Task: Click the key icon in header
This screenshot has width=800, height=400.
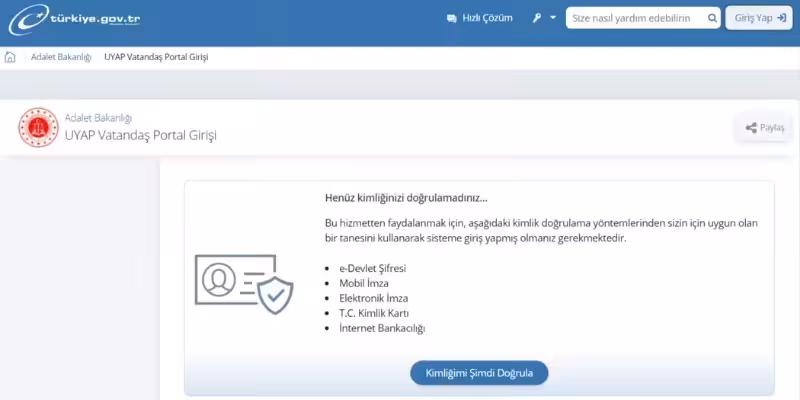Action: pos(537,18)
